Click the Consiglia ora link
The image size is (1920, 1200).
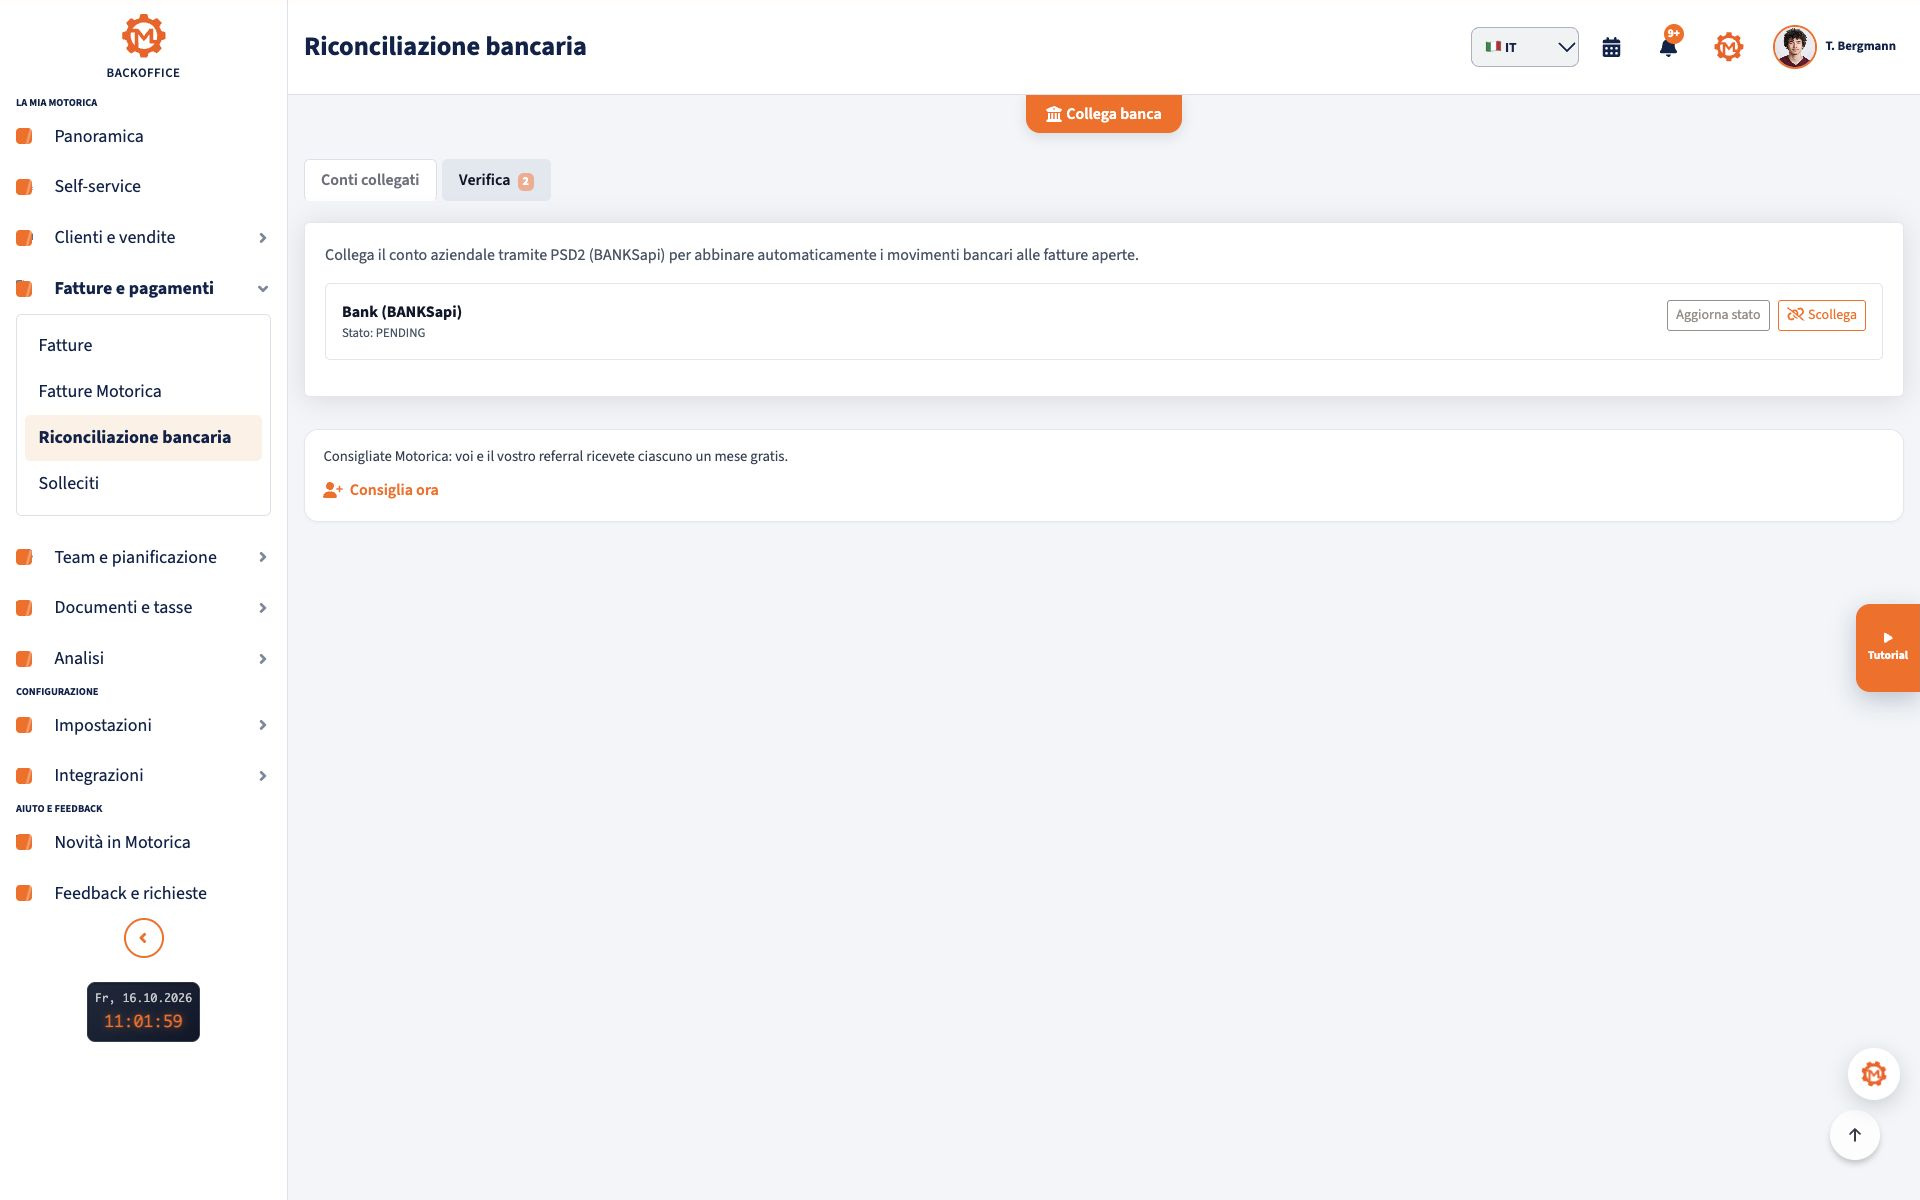(x=381, y=490)
